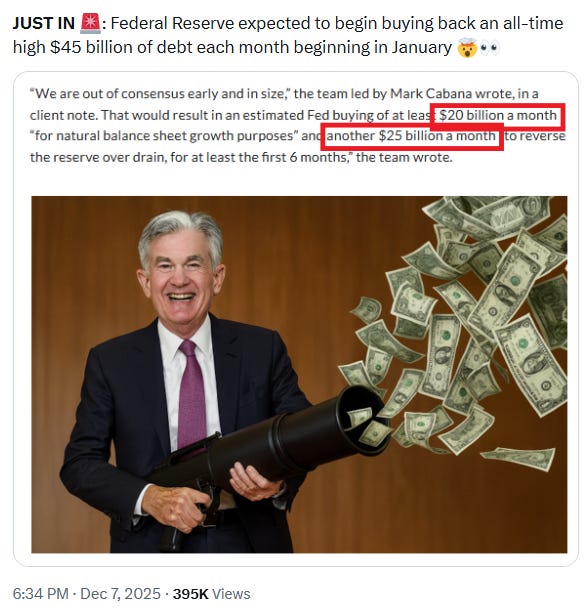Screen dimensions: 584x610
Task: Click the quoted line starting We are out
Action: 284,94
